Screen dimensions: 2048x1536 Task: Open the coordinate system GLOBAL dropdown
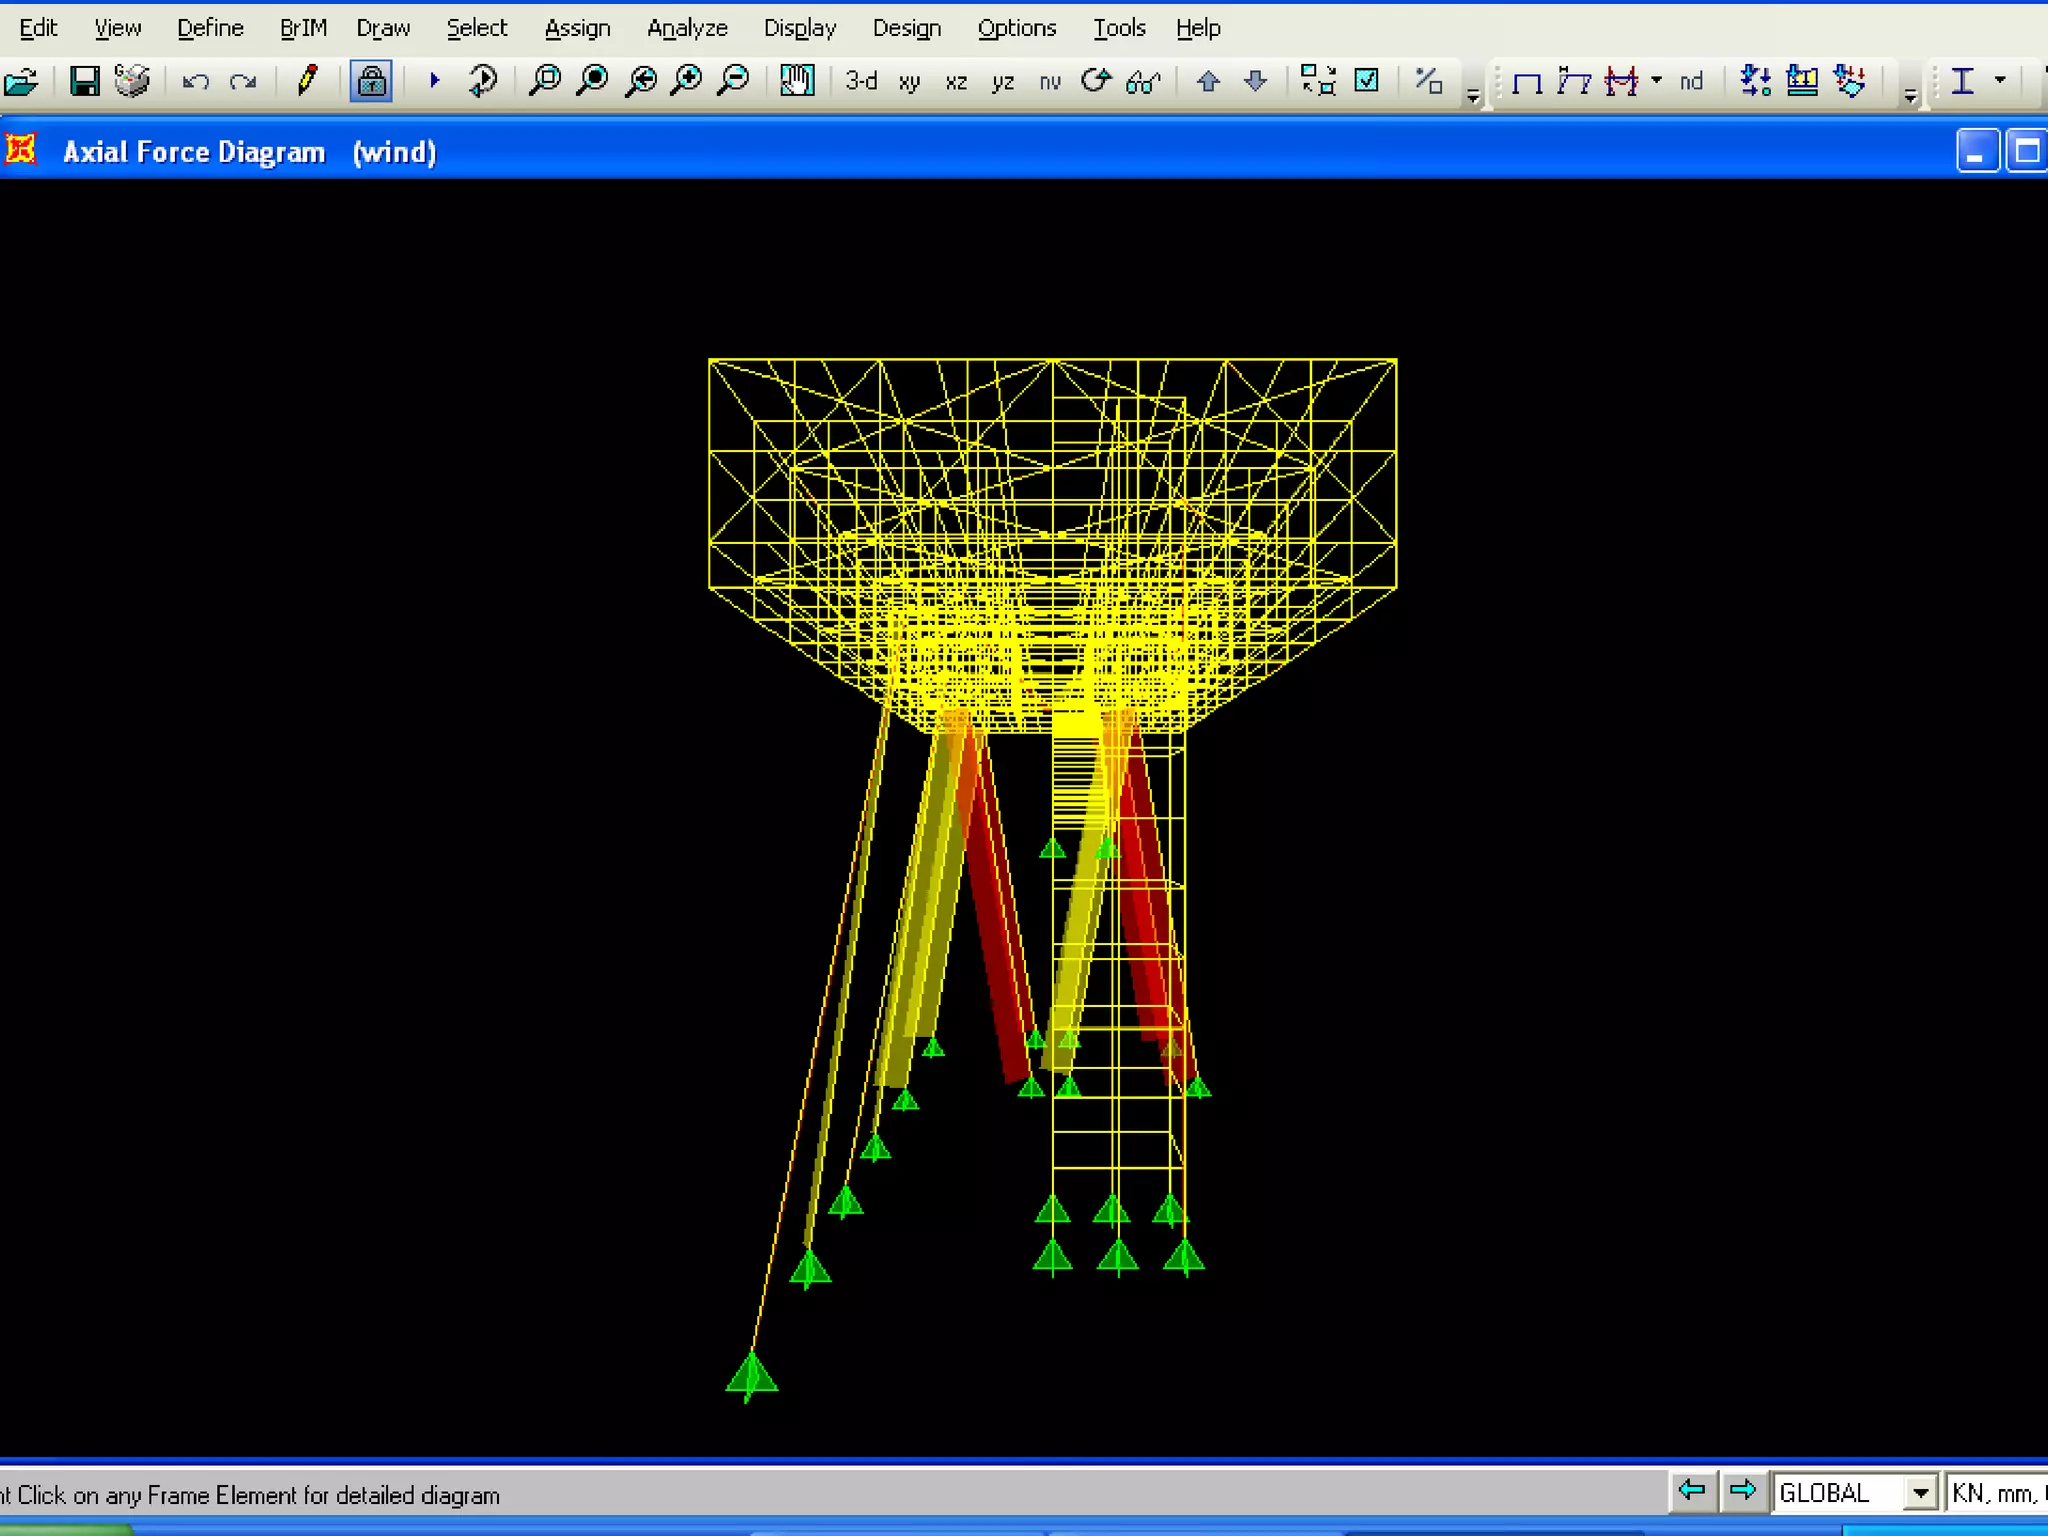tap(1919, 1493)
